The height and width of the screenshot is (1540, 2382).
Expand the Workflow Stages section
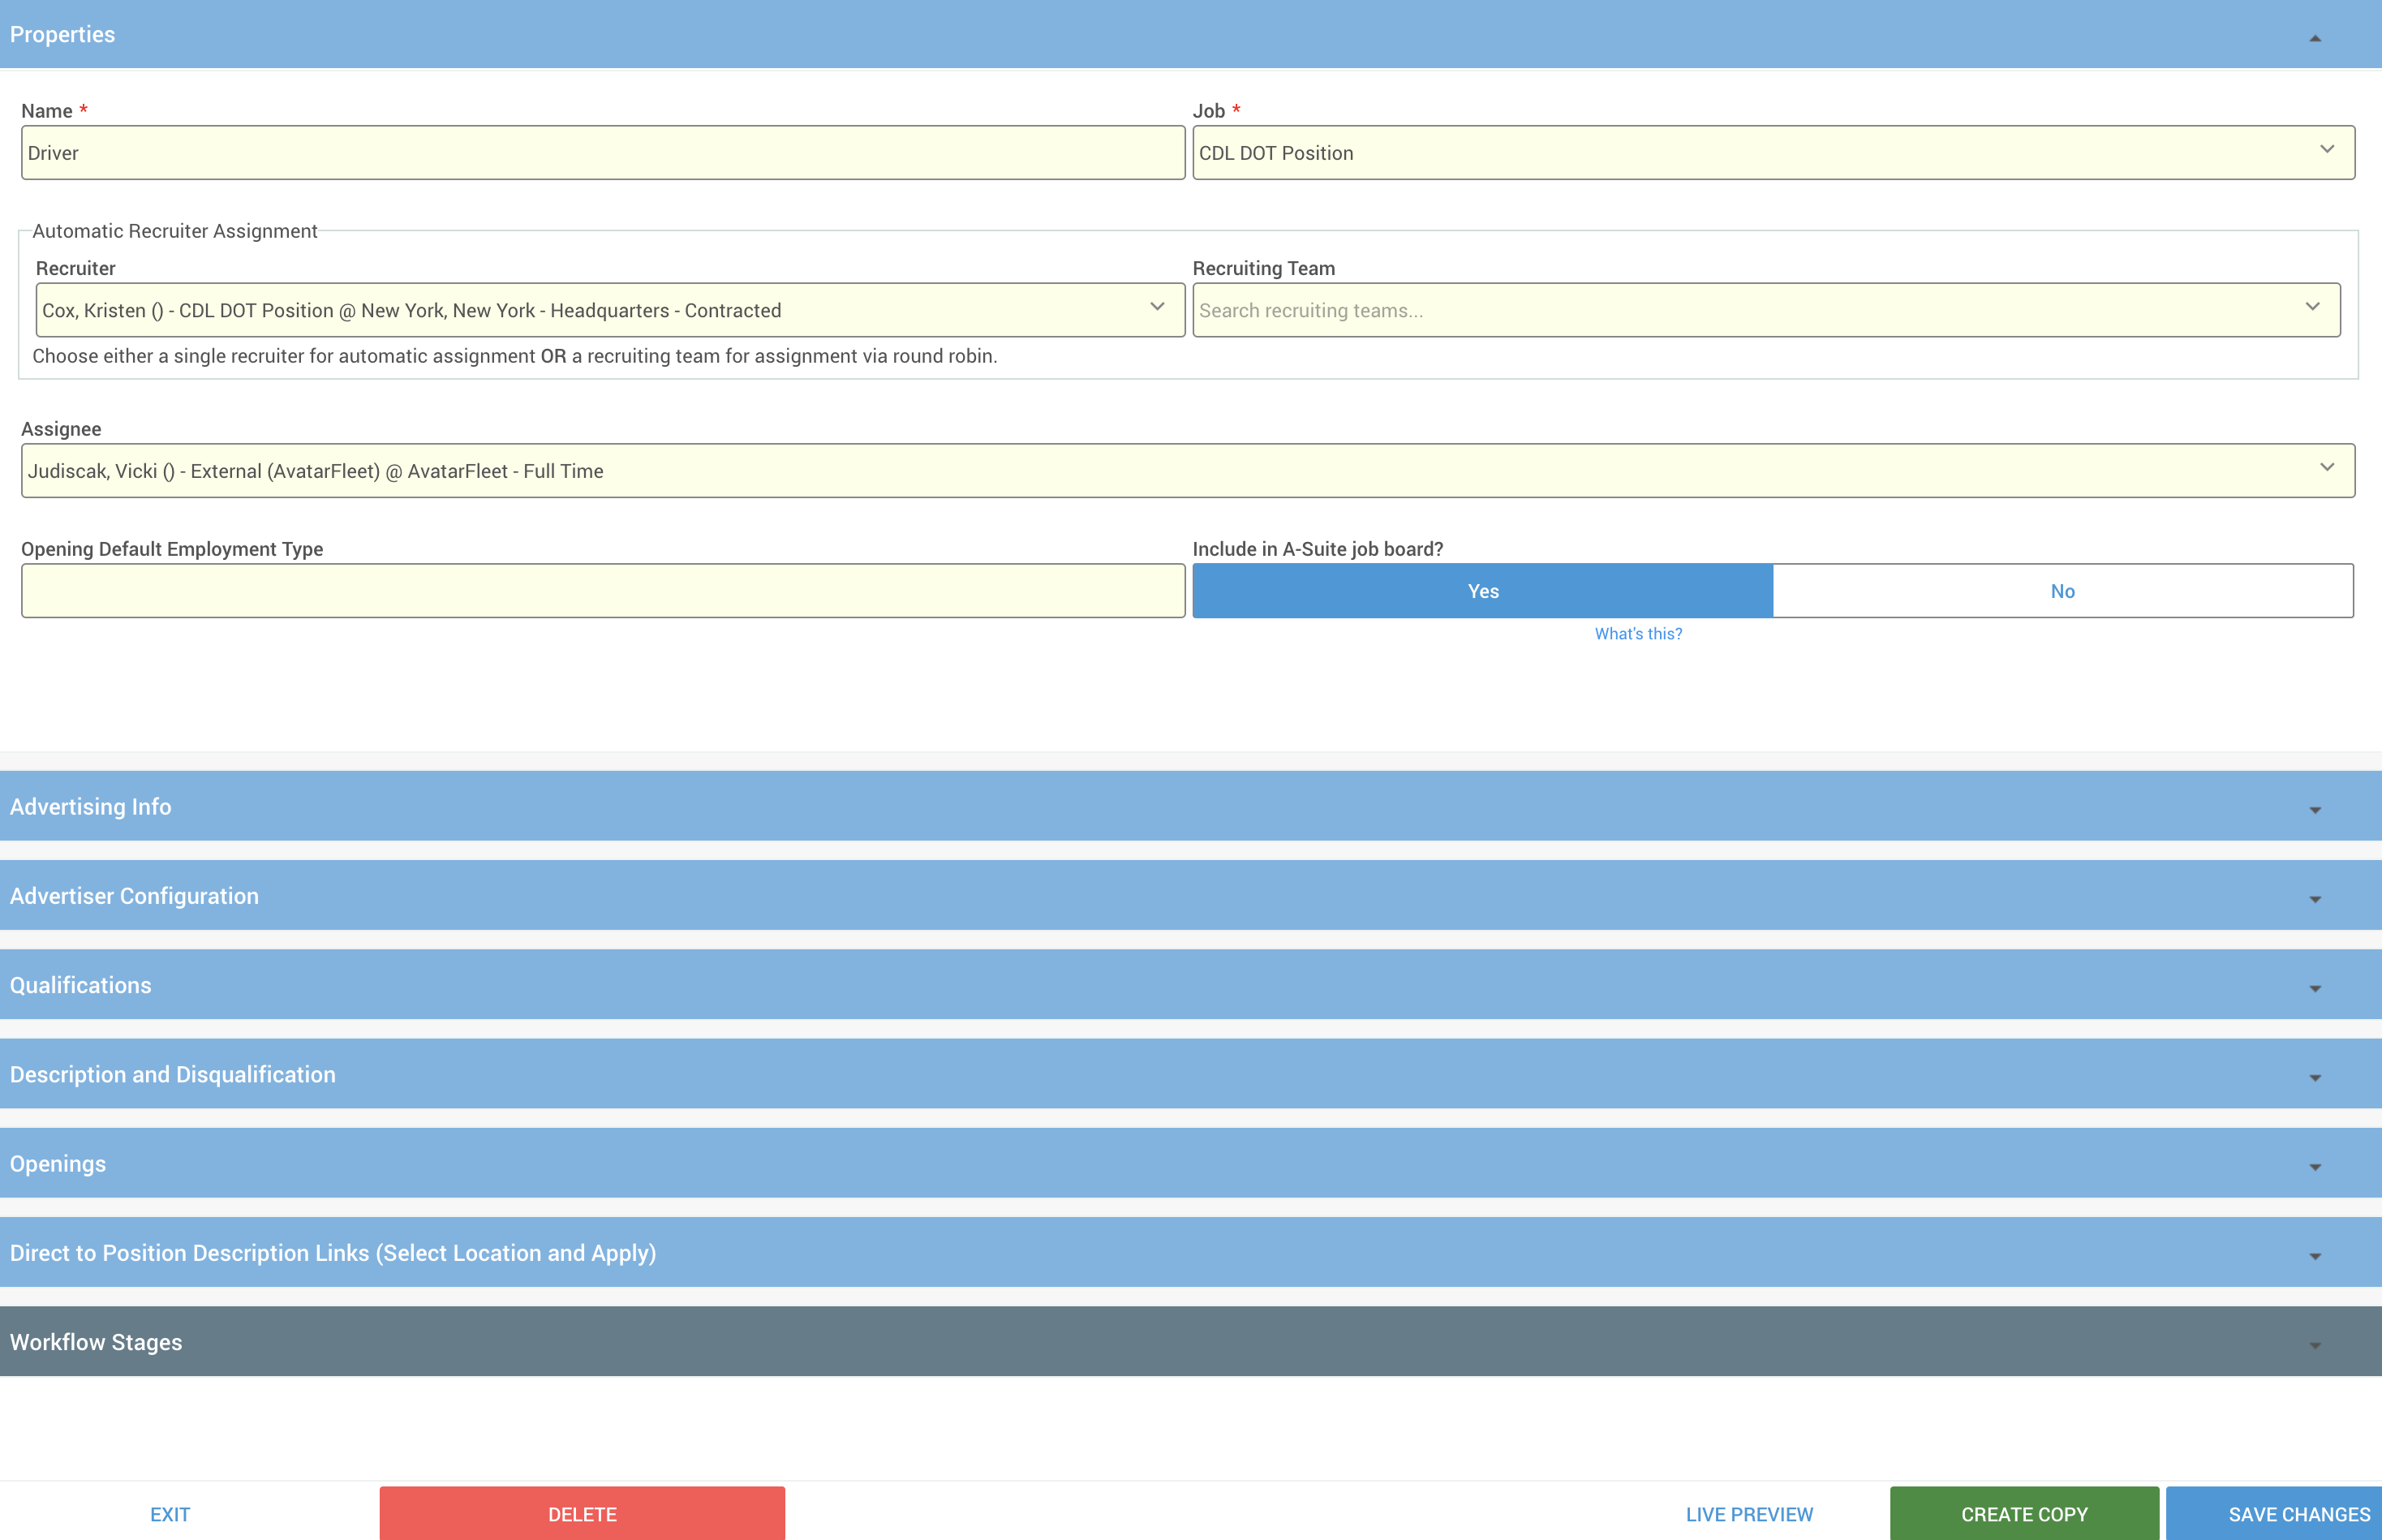1191,1342
